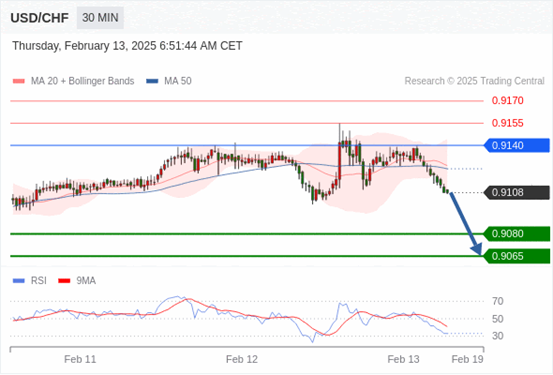The image size is (553, 375).
Task: Click the USD/CHF pair title
Action: 40,18
